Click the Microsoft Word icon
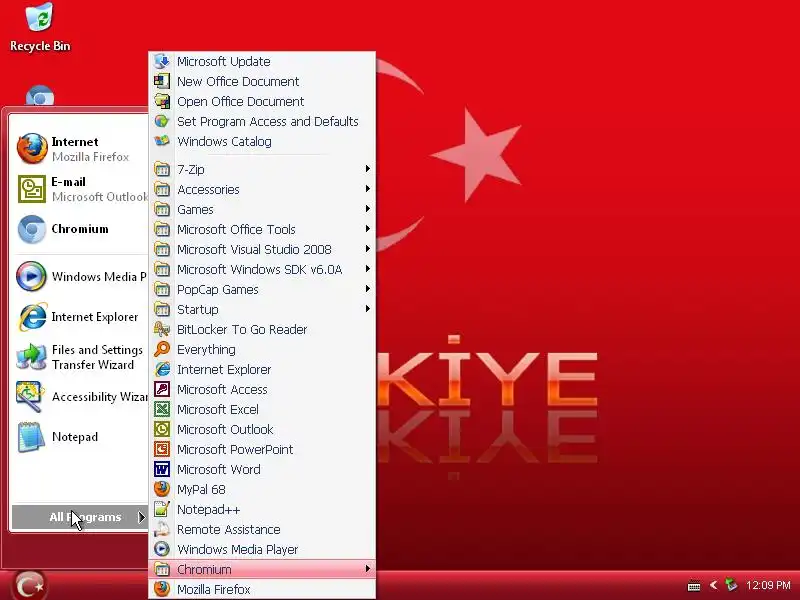The height and width of the screenshot is (600, 800). pyautogui.click(x=162, y=469)
